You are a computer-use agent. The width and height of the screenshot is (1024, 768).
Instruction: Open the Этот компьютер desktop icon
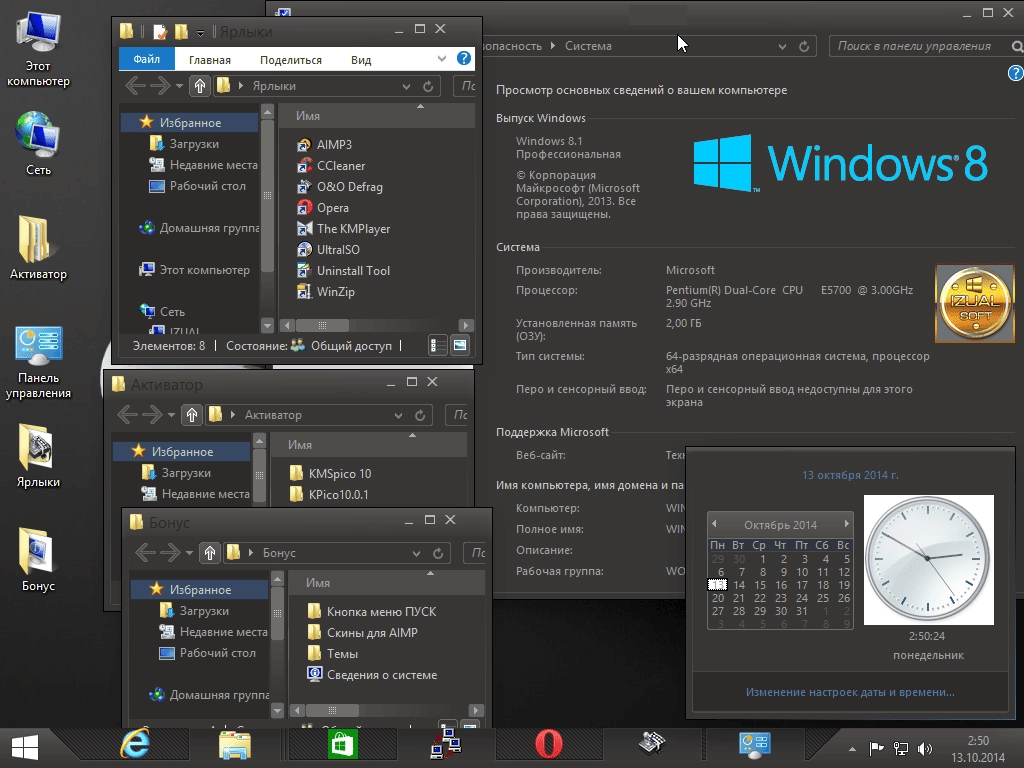click(38, 49)
